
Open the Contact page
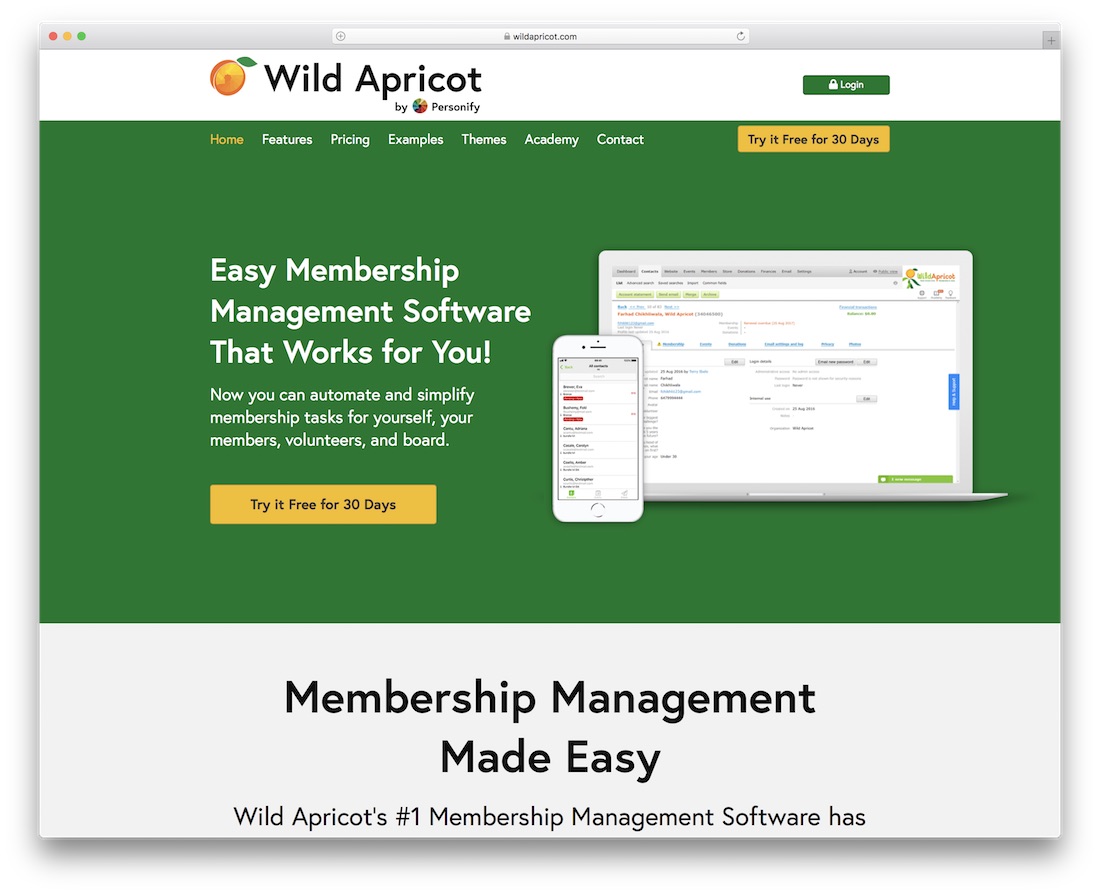pos(620,139)
